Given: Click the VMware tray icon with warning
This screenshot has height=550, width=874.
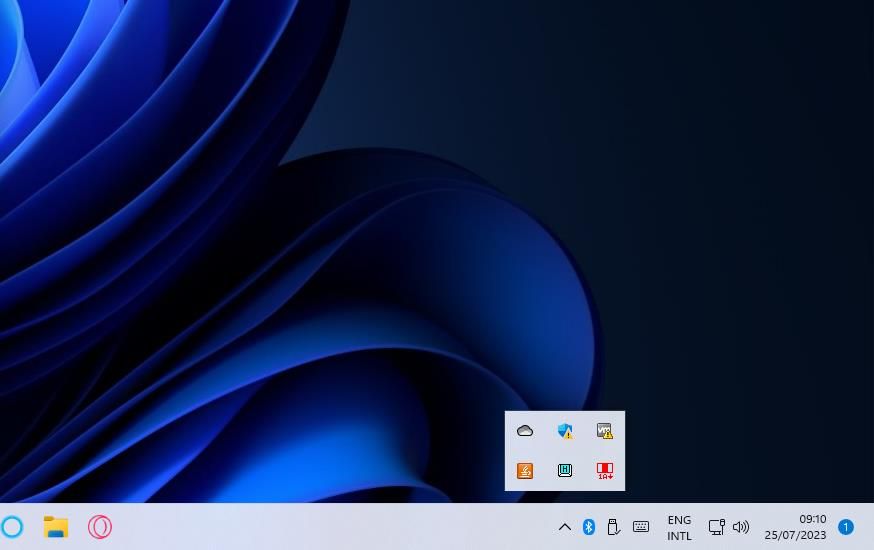Looking at the screenshot, I should [604, 431].
